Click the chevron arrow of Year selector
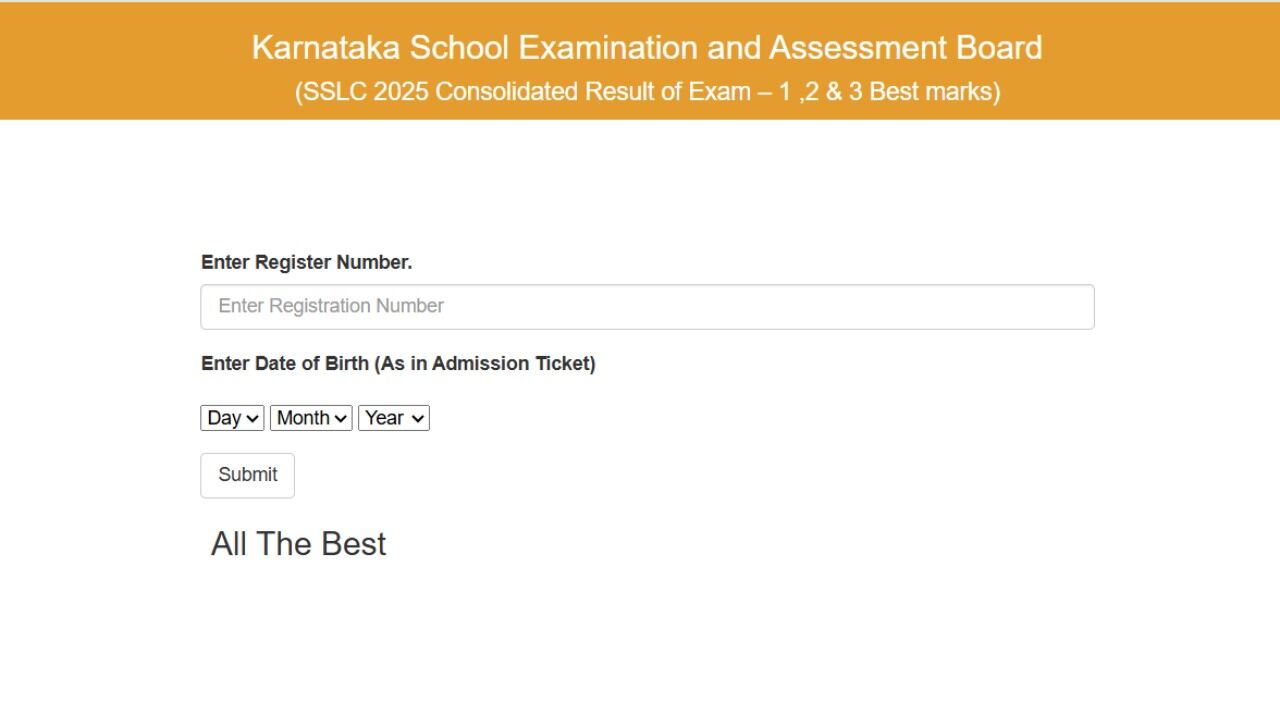Screen dimensions: 1280x720 (417, 419)
